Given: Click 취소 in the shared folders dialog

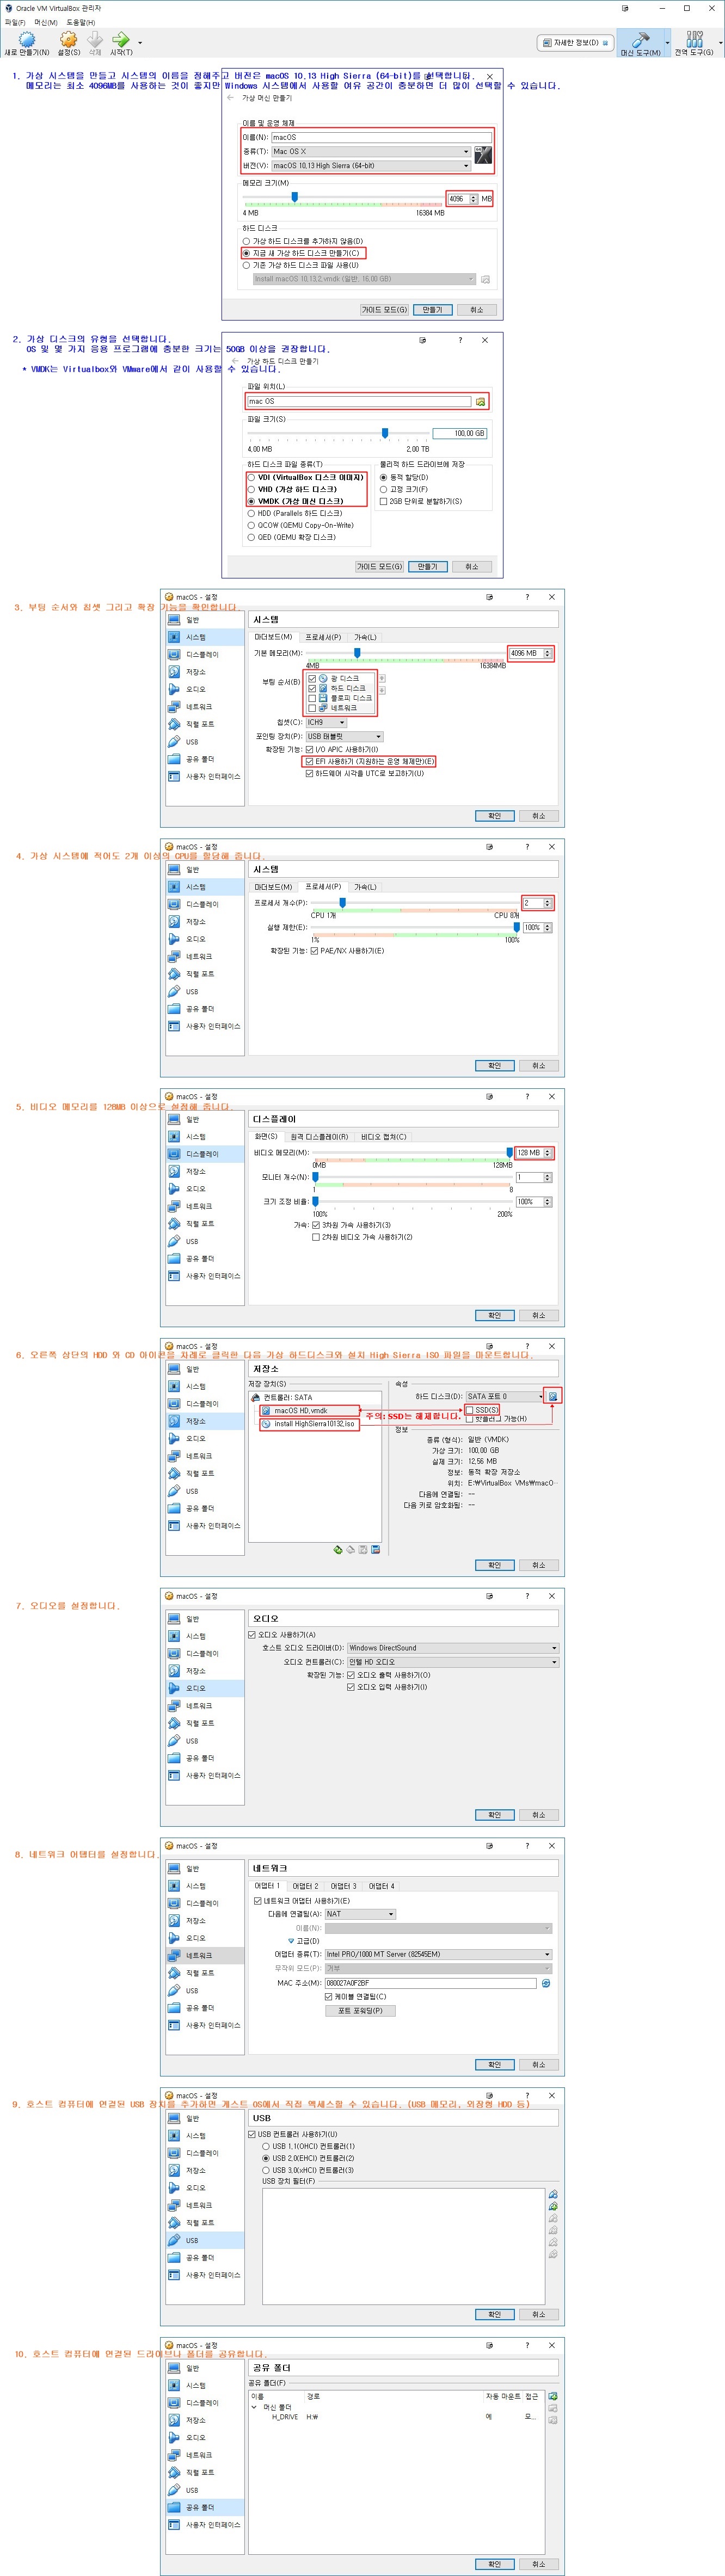Looking at the screenshot, I should click(539, 2564).
